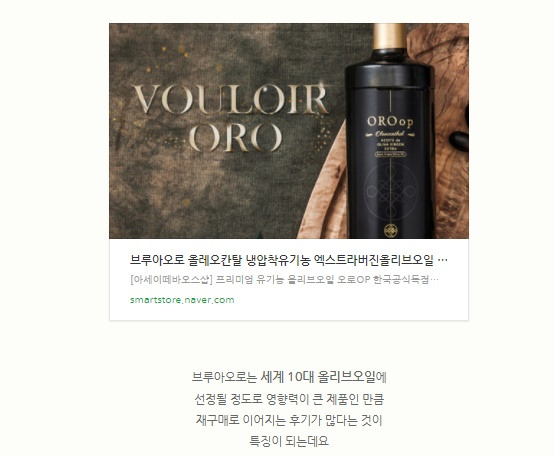Open the 브루아오로 올레오칸탈 product title link

[x=281, y=260]
